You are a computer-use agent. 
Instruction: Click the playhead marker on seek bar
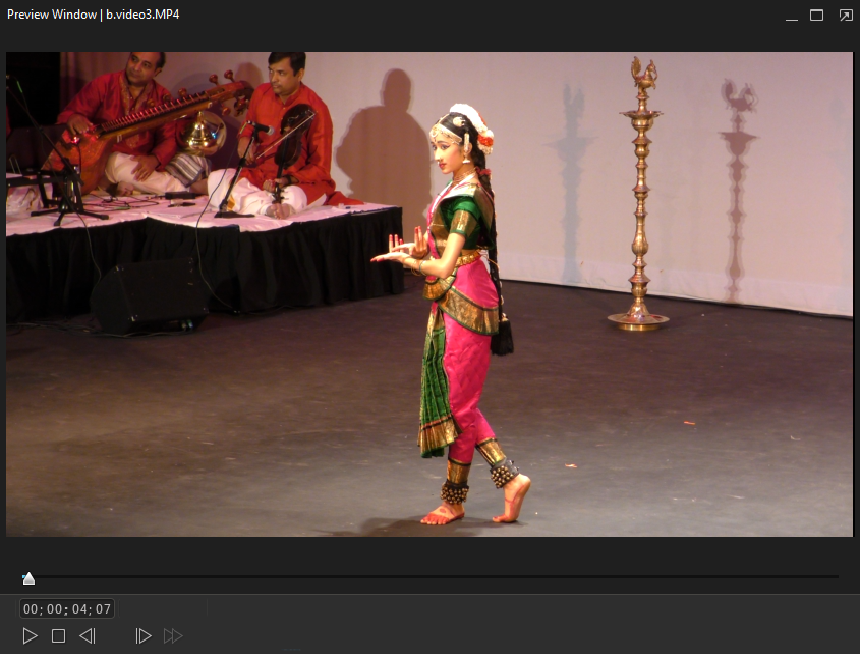(29, 578)
